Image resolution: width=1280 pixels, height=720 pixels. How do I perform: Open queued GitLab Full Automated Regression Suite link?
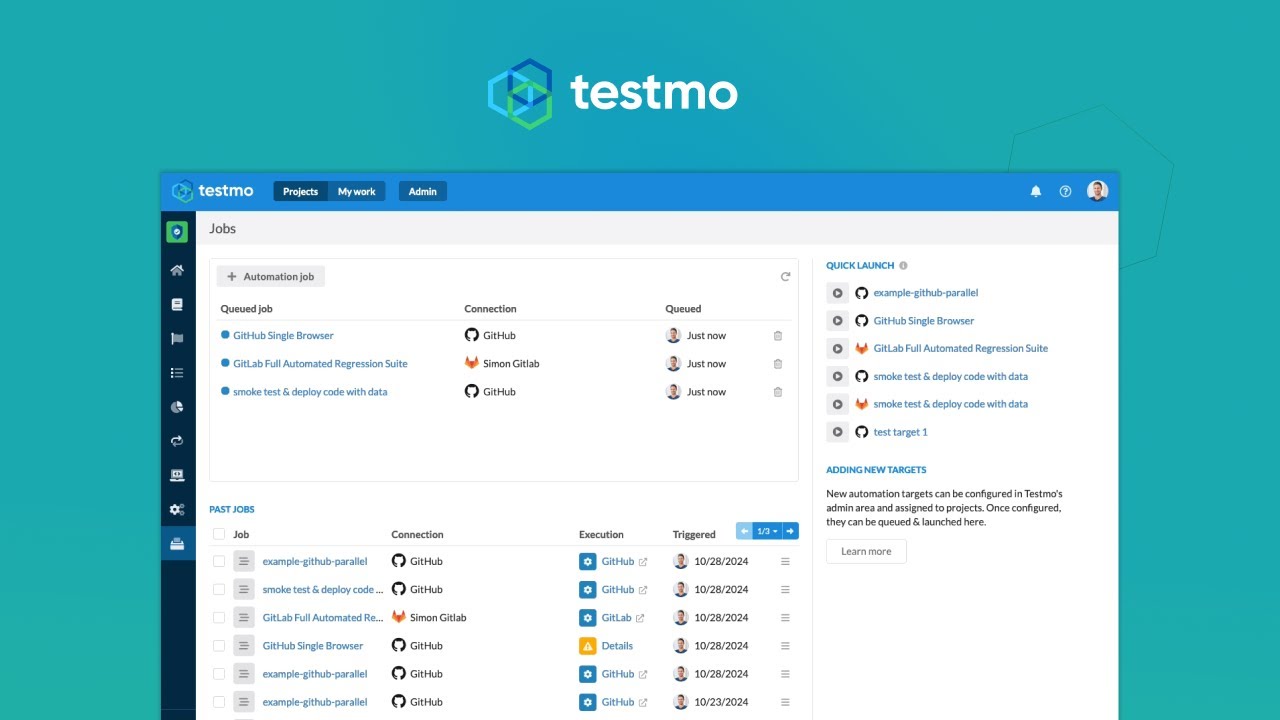click(x=320, y=364)
